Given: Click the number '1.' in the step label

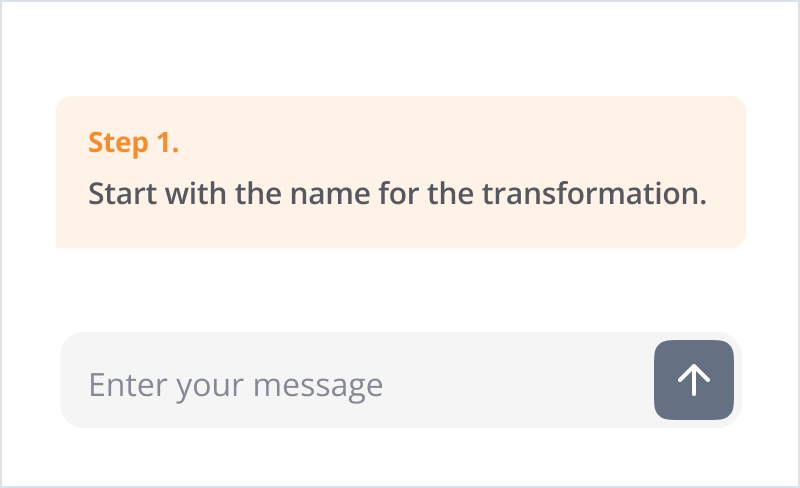Looking at the screenshot, I should point(168,142).
